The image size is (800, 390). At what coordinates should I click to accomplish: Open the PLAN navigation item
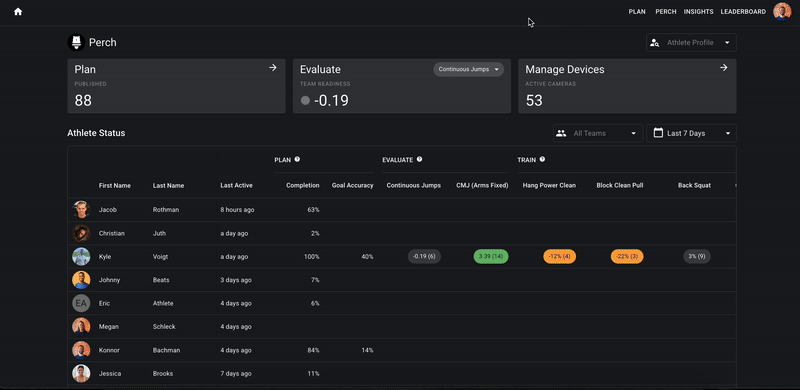[637, 12]
